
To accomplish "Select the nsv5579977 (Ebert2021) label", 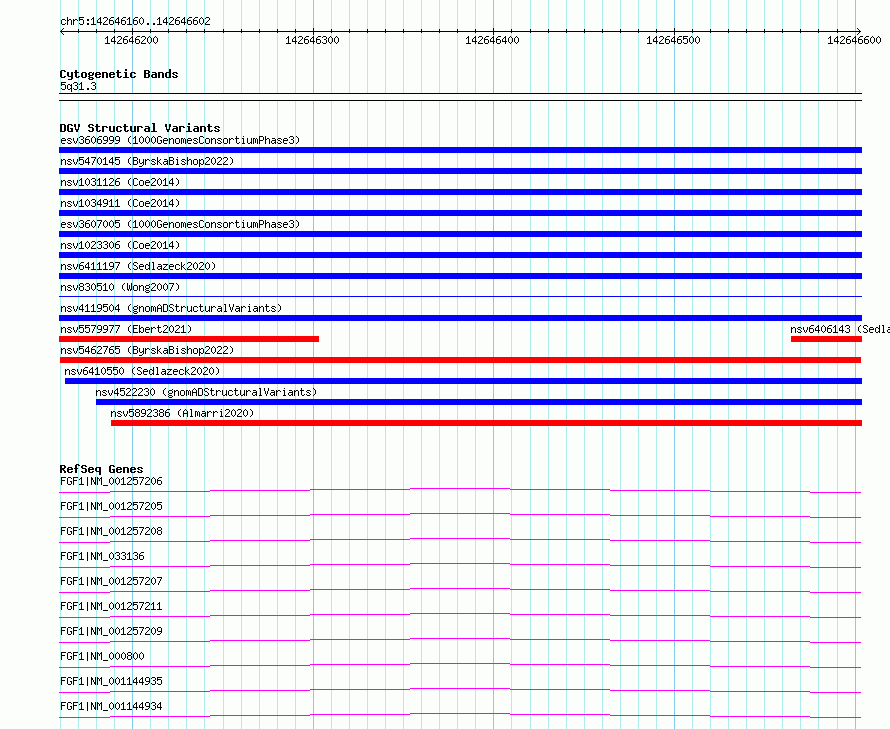I will point(126,329).
